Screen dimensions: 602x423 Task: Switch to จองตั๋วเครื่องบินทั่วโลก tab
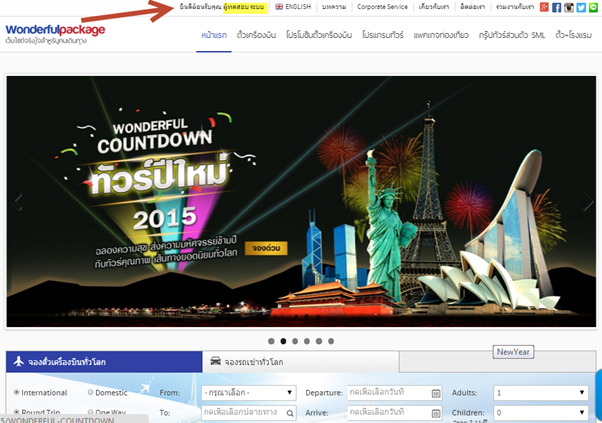[x=104, y=362]
